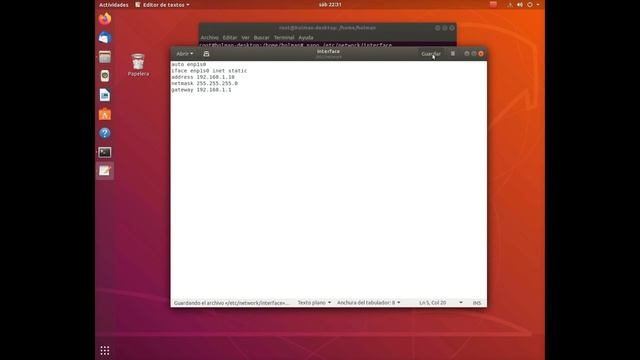The image size is (640, 360).
Task: Click the line 'iface enp1s0 inet static'
Action: (209, 71)
